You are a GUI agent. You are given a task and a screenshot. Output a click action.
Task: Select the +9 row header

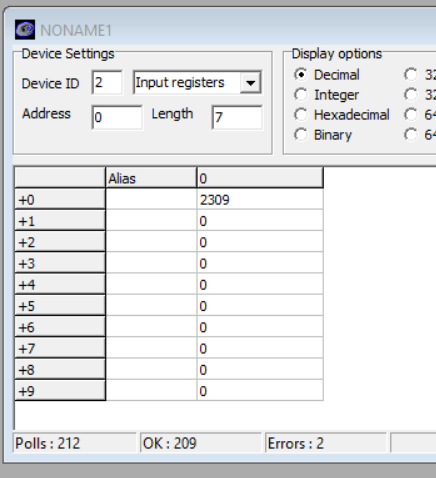point(60,391)
